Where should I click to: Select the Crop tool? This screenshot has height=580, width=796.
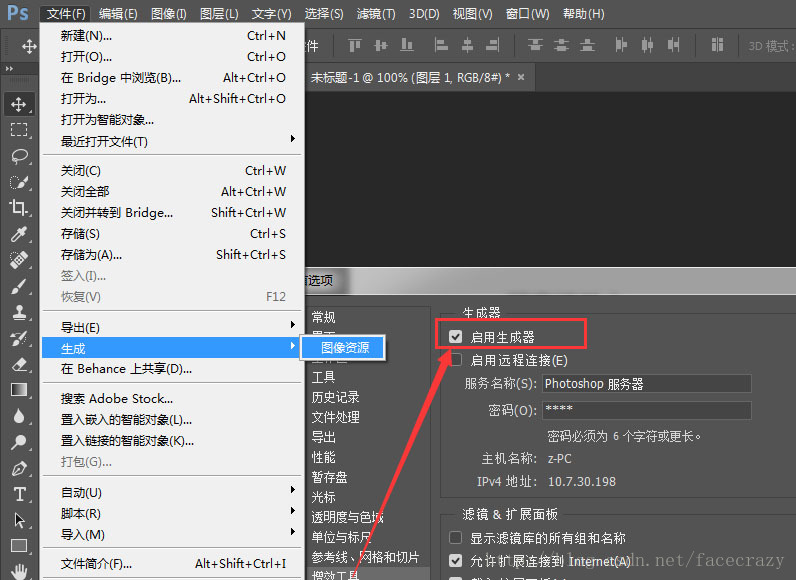(x=19, y=208)
